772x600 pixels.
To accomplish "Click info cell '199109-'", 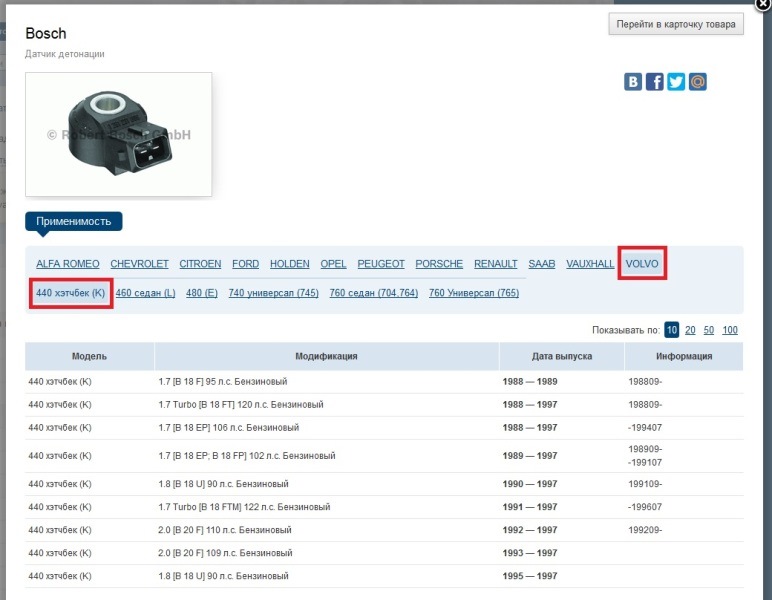I will pyautogui.click(x=645, y=484).
